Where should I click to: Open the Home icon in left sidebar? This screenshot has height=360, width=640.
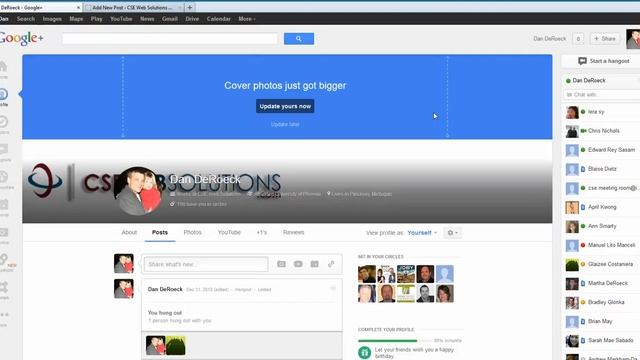[x=3, y=67]
